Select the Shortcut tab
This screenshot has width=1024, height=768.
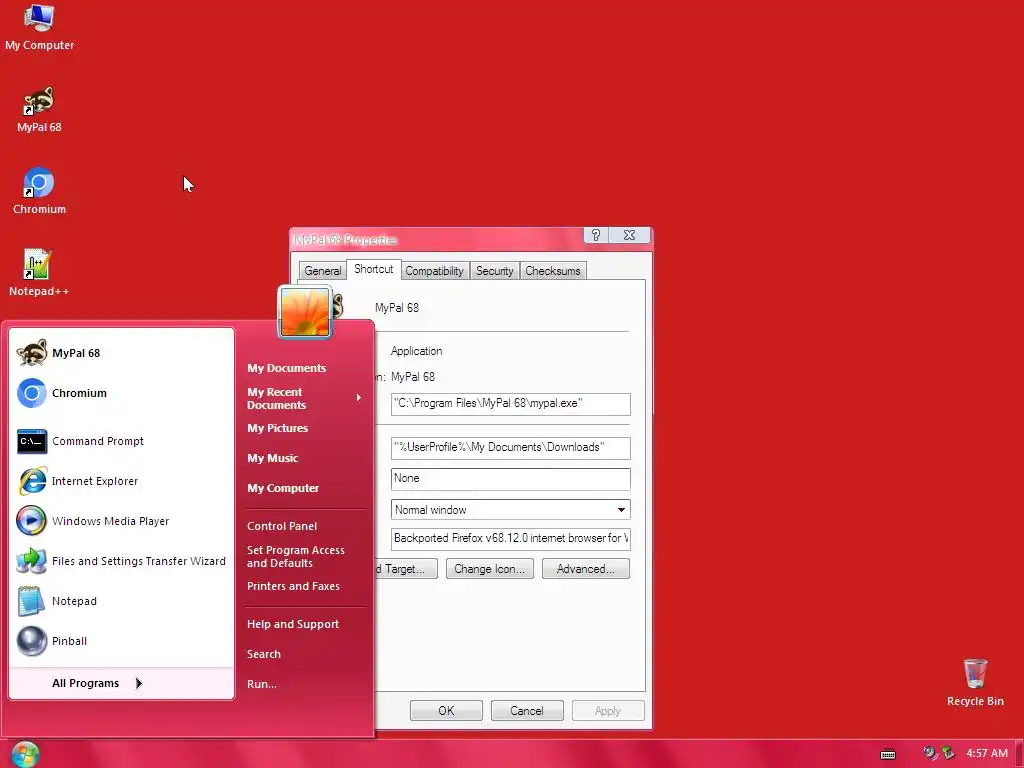[374, 269]
